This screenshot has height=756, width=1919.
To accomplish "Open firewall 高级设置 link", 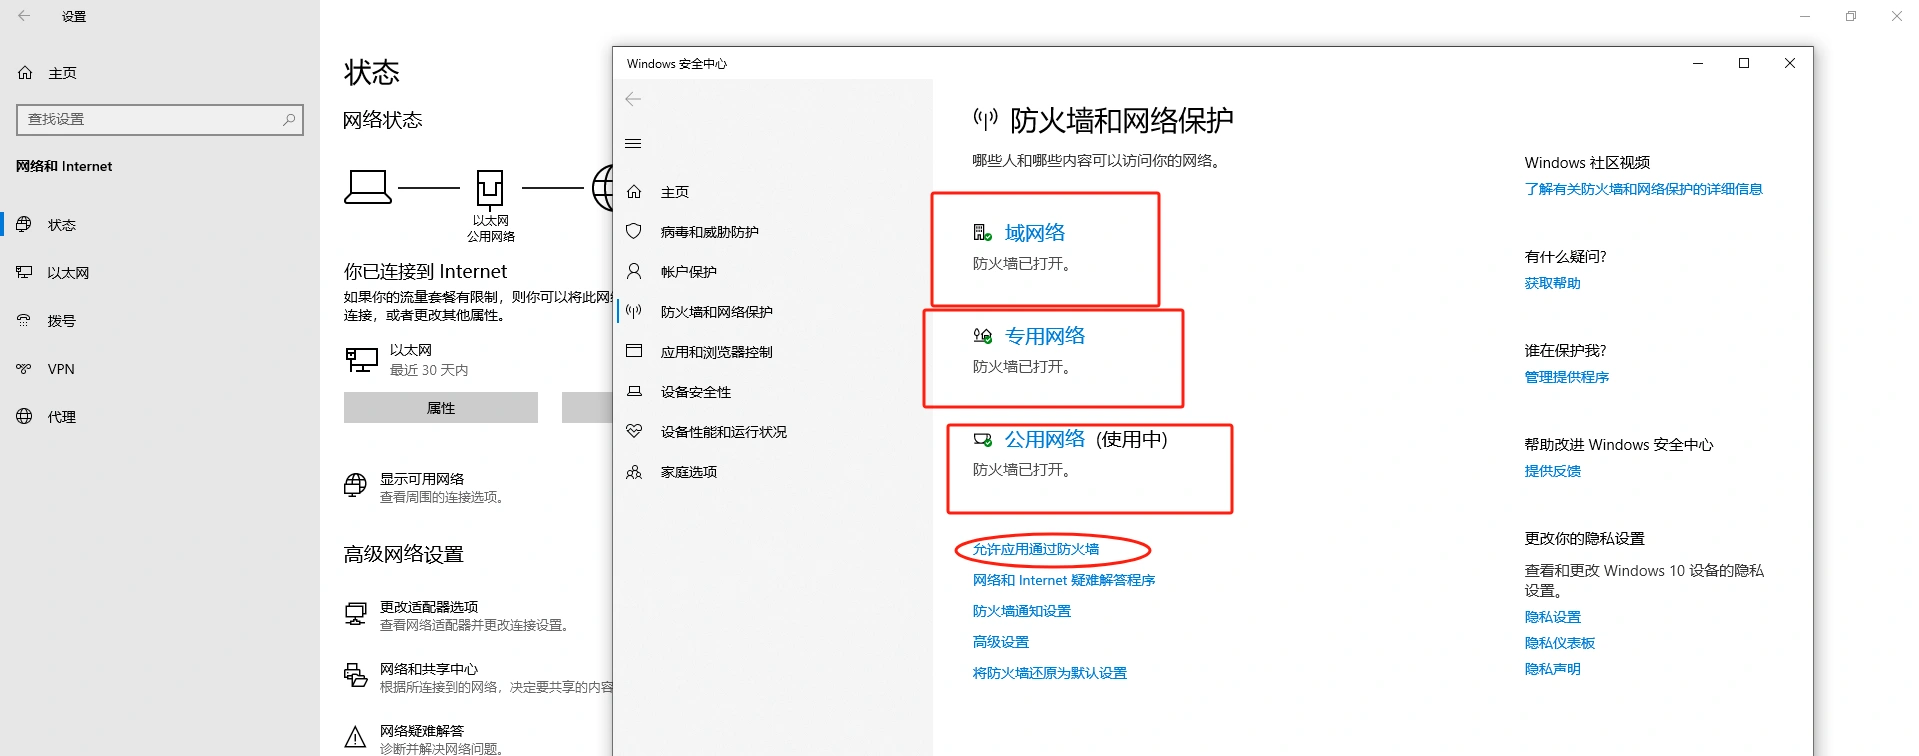I will (1001, 642).
